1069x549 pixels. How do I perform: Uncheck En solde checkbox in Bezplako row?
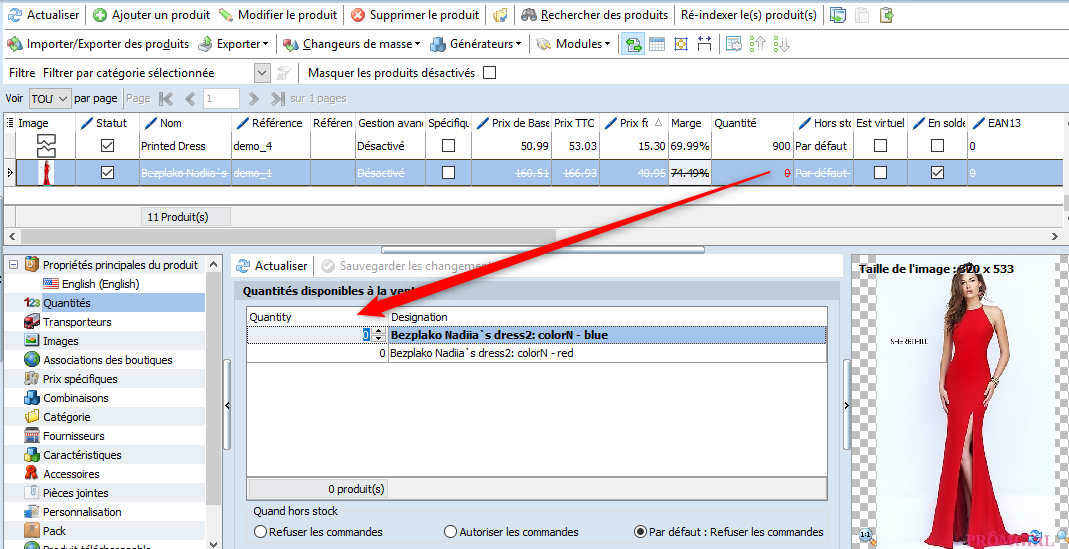pos(937,173)
